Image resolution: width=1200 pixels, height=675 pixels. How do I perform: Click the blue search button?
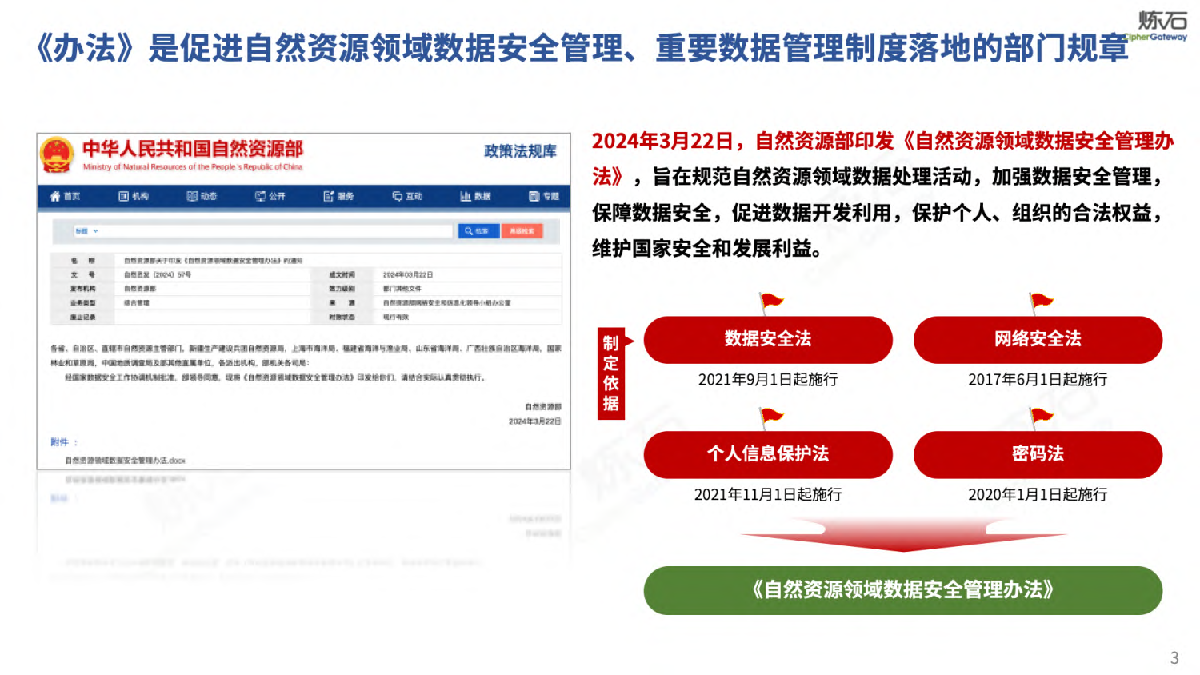(x=478, y=231)
